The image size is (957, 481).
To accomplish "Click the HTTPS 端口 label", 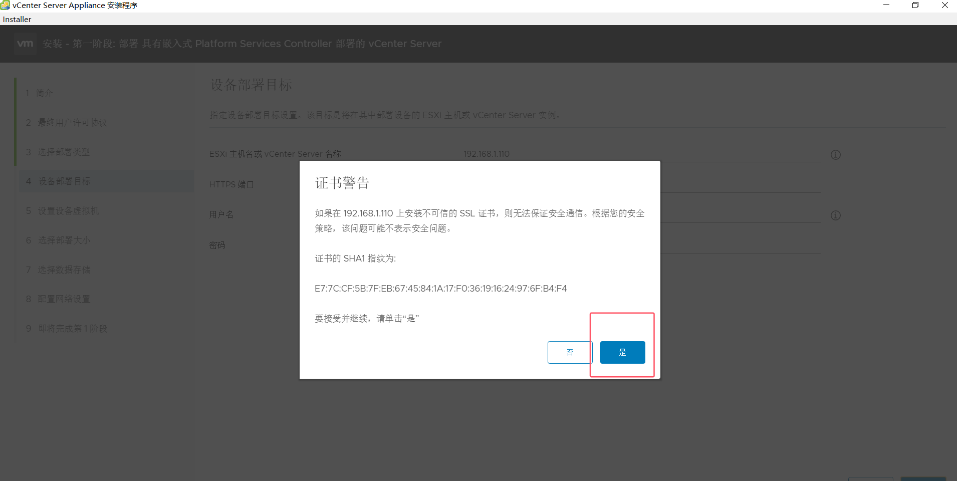I will [231, 184].
